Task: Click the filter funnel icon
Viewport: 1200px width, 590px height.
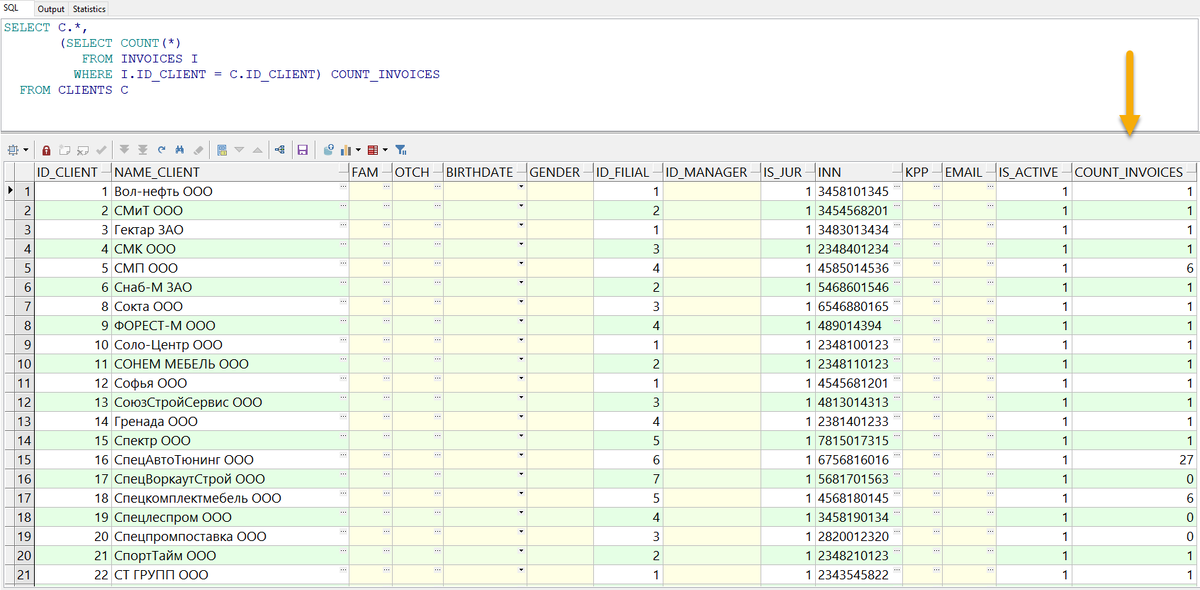Action: pos(400,150)
